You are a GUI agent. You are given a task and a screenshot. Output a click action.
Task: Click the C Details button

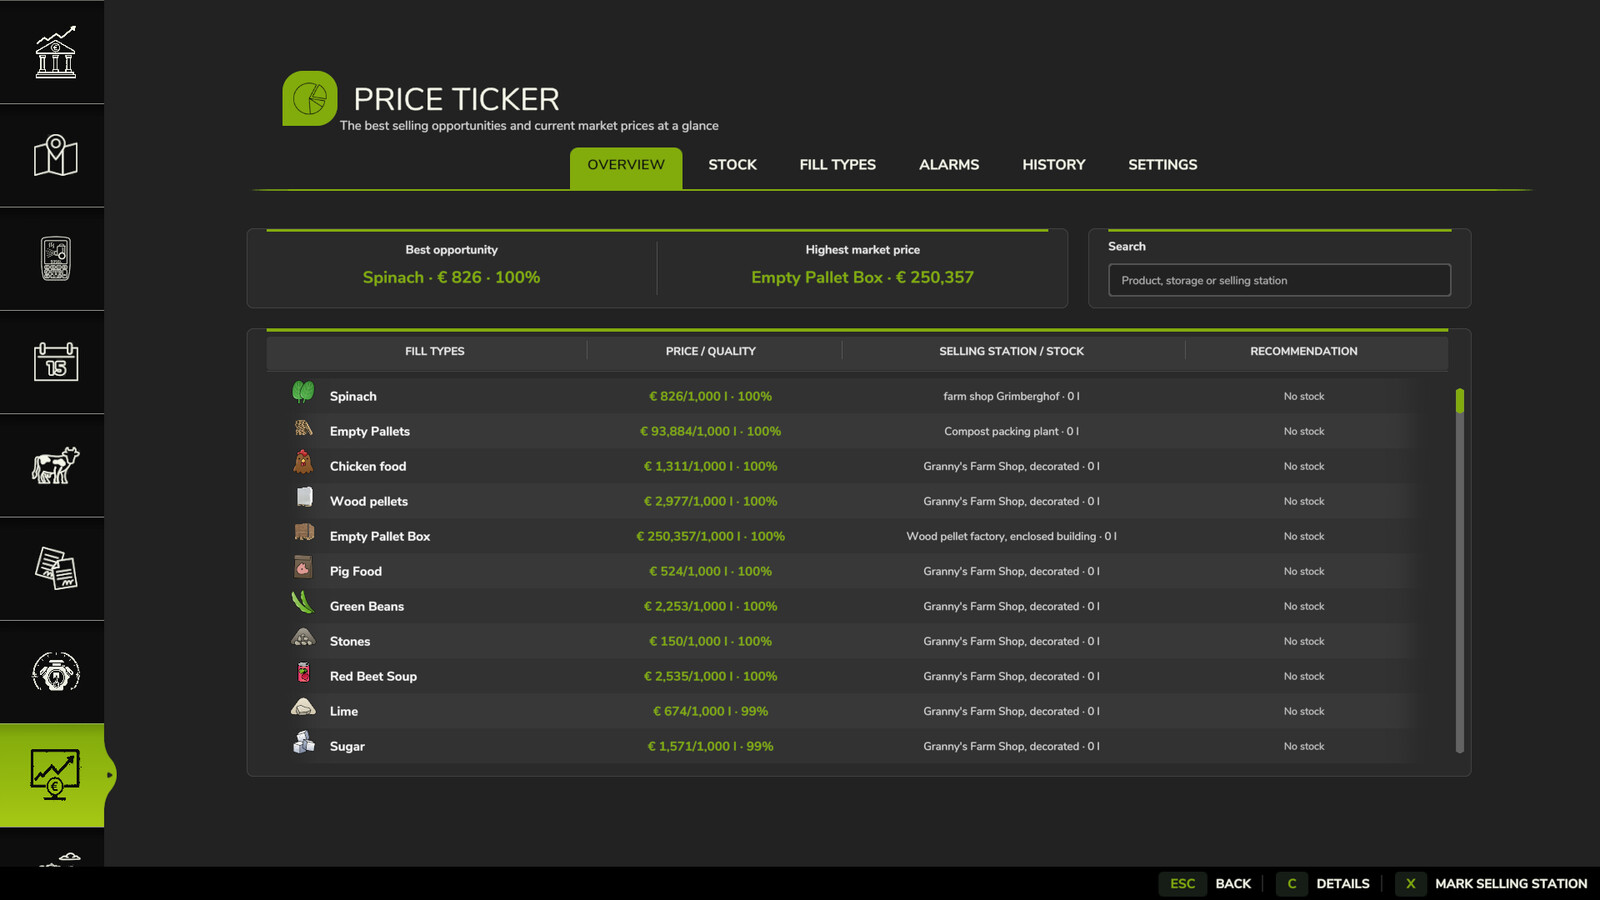(x=1324, y=884)
